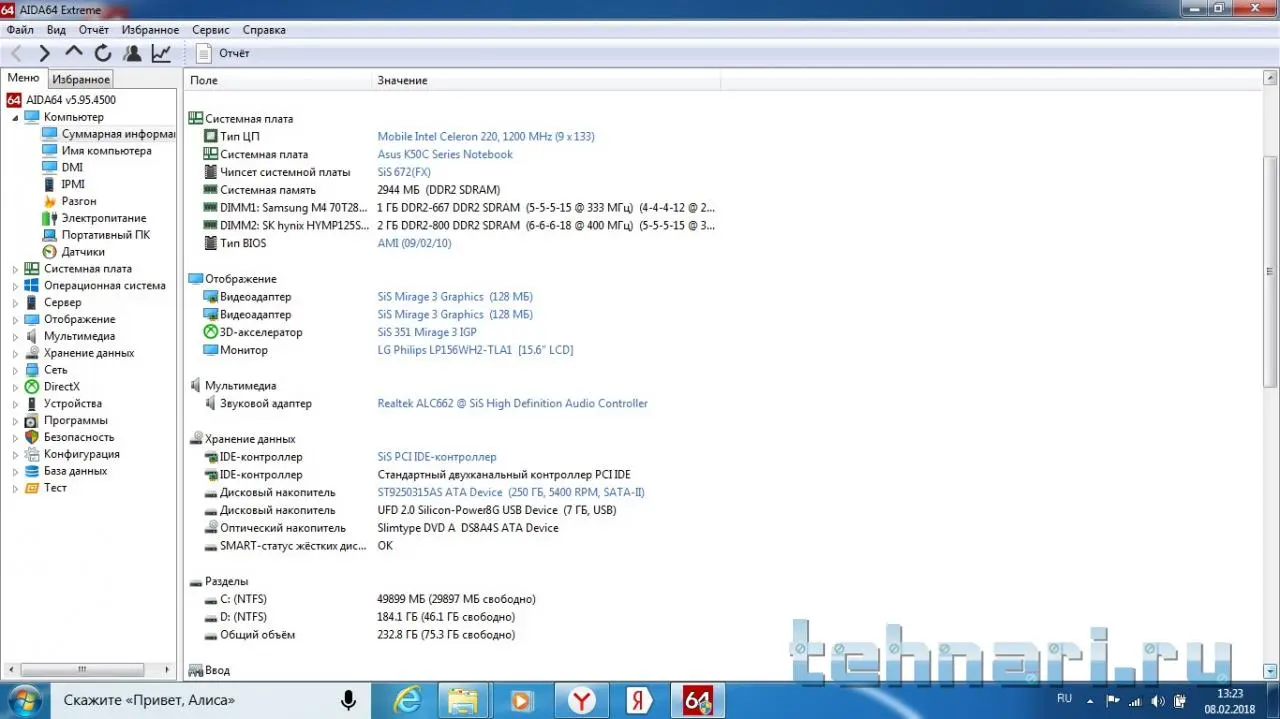This screenshot has height=719, width=1280.
Task: Refresh the page with Refresh icon
Action: [103, 53]
